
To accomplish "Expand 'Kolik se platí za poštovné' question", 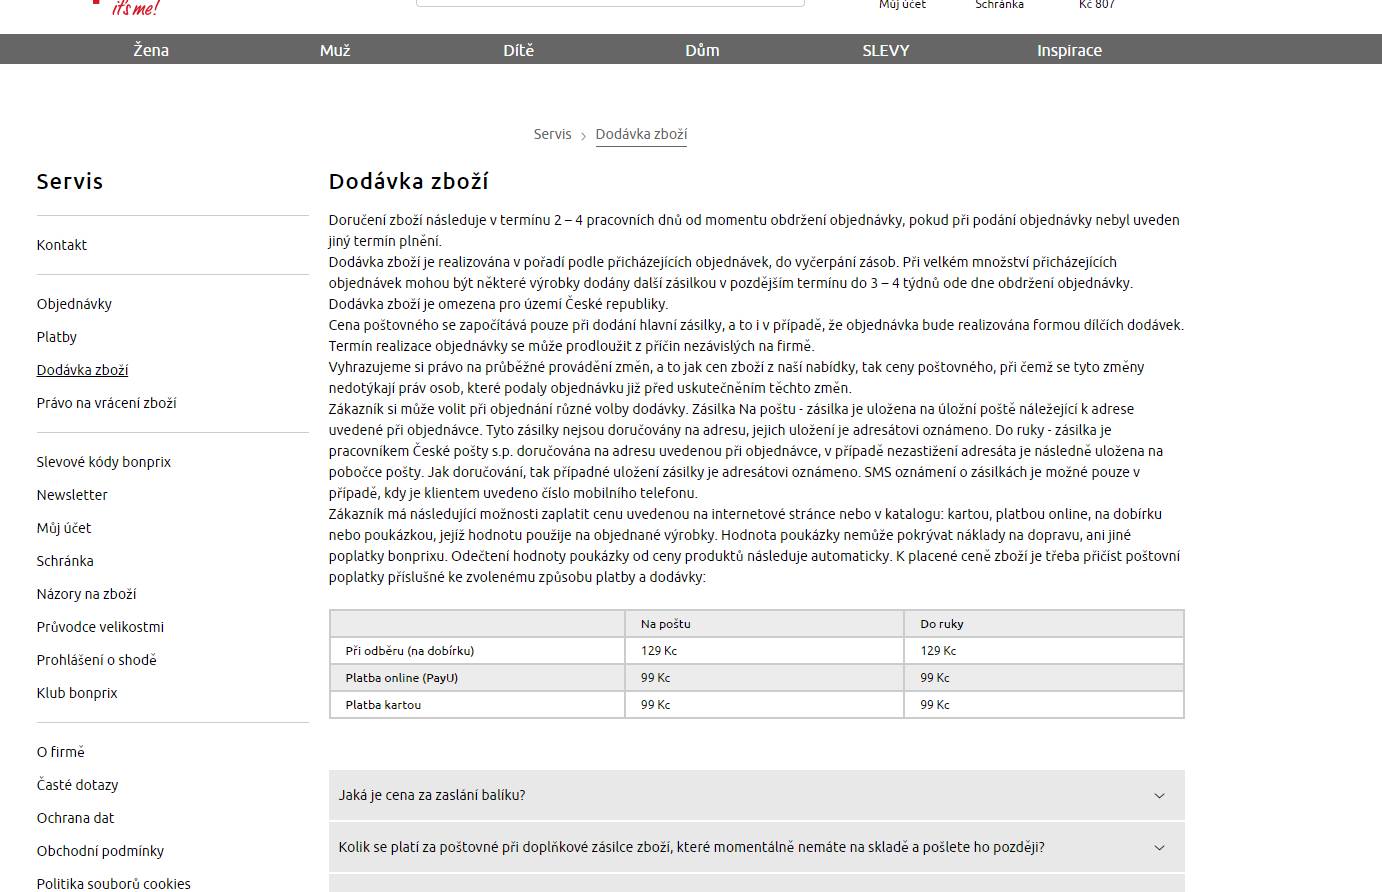I will coord(757,847).
